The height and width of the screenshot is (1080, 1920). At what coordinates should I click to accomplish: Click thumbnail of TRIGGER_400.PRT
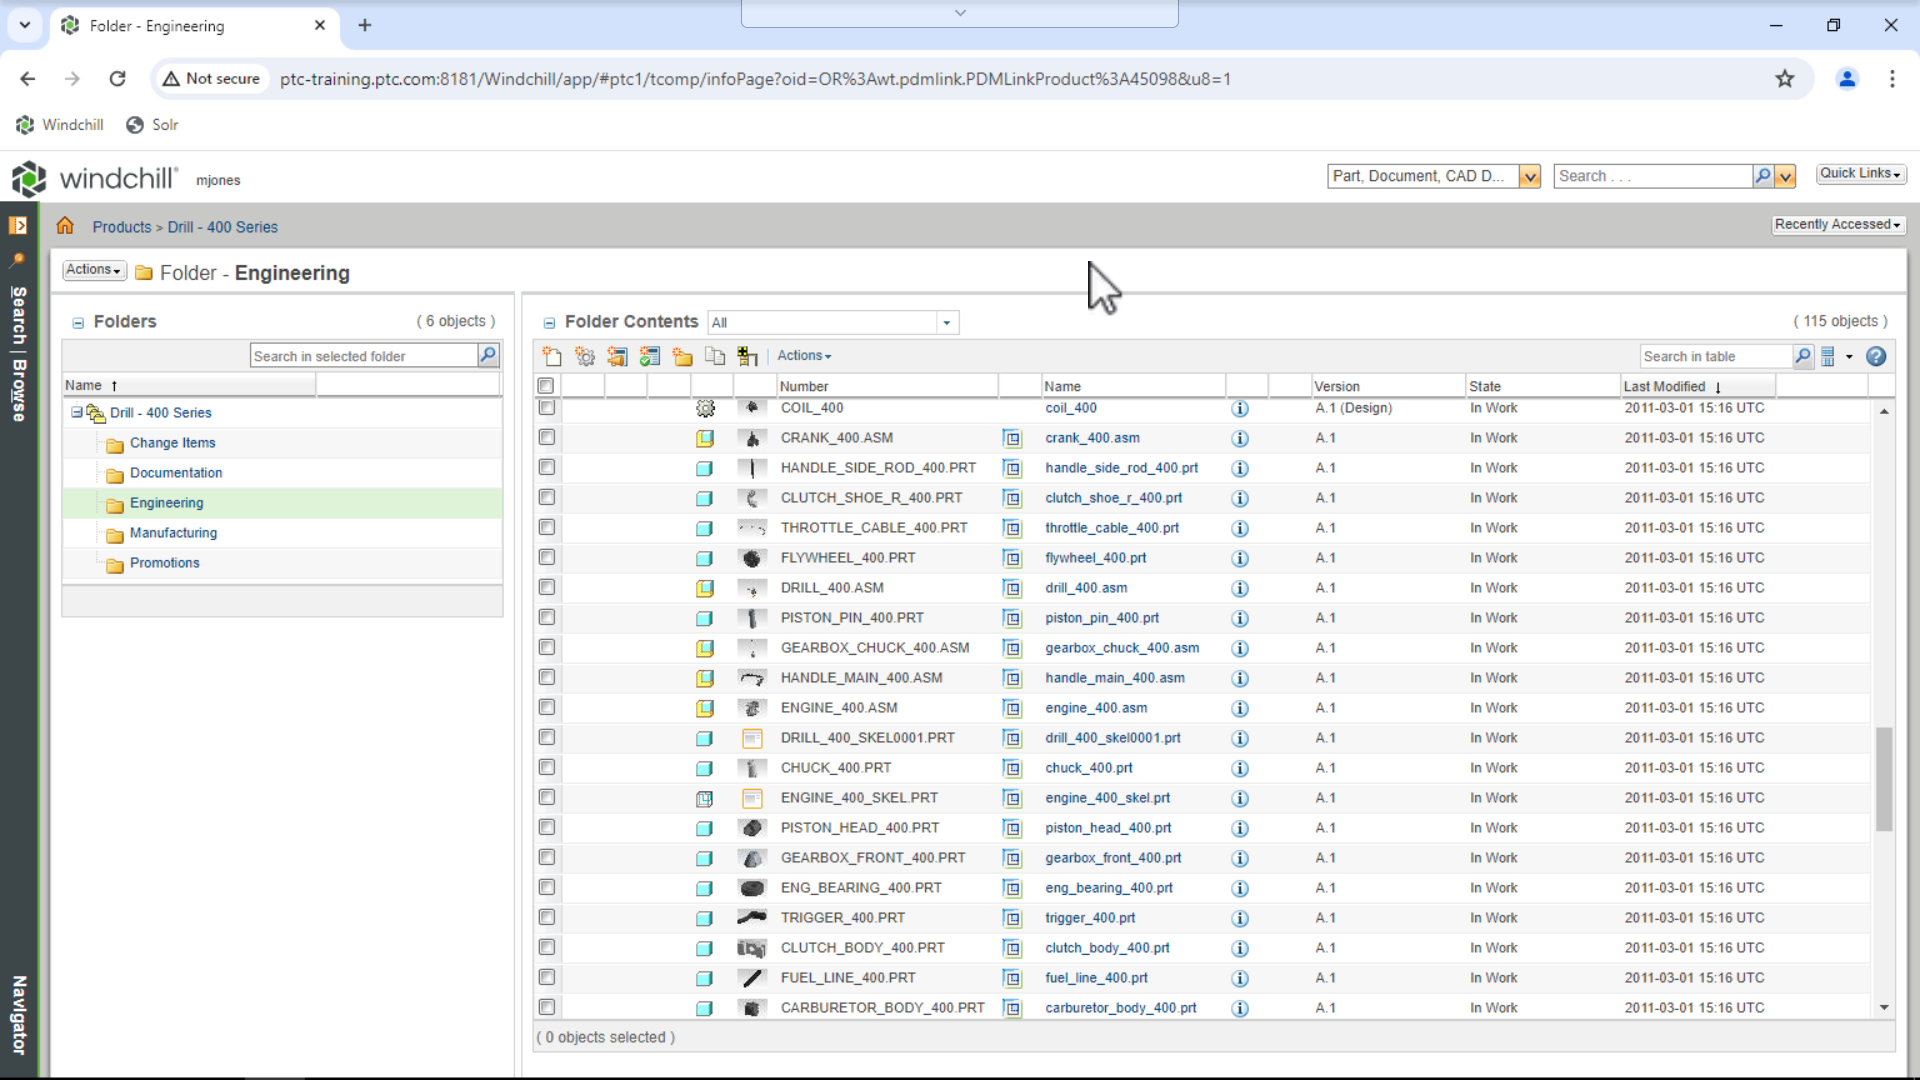click(x=752, y=918)
